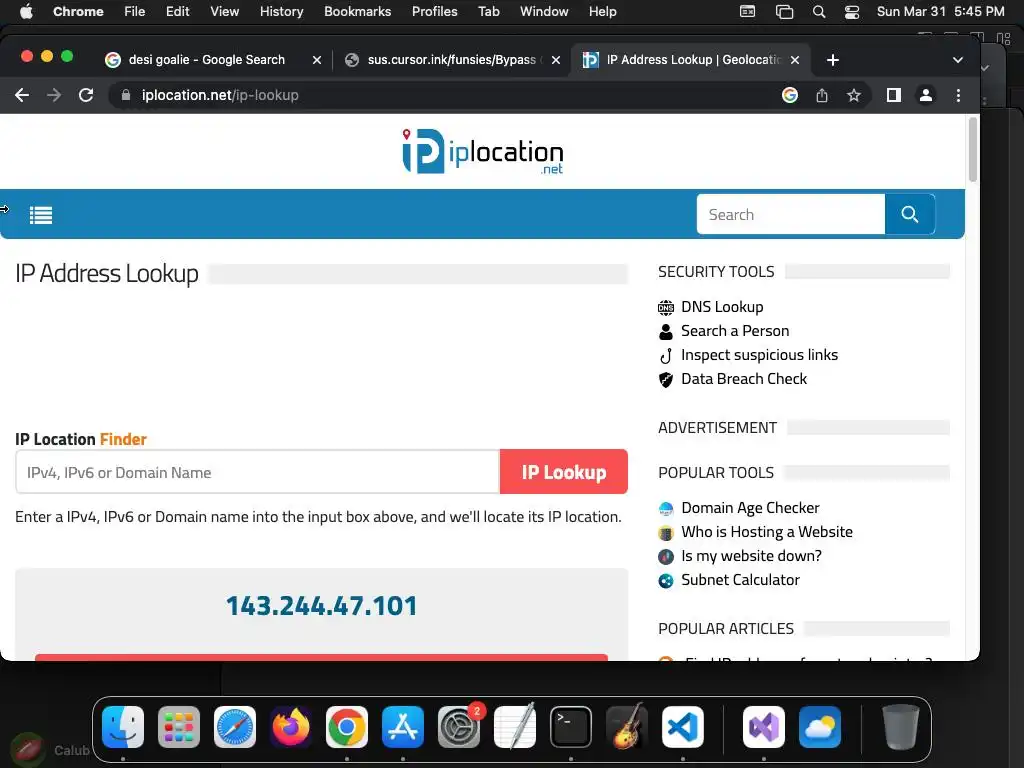Bookmark this page with the star icon
Screen dimensions: 1024x768
tap(854, 95)
